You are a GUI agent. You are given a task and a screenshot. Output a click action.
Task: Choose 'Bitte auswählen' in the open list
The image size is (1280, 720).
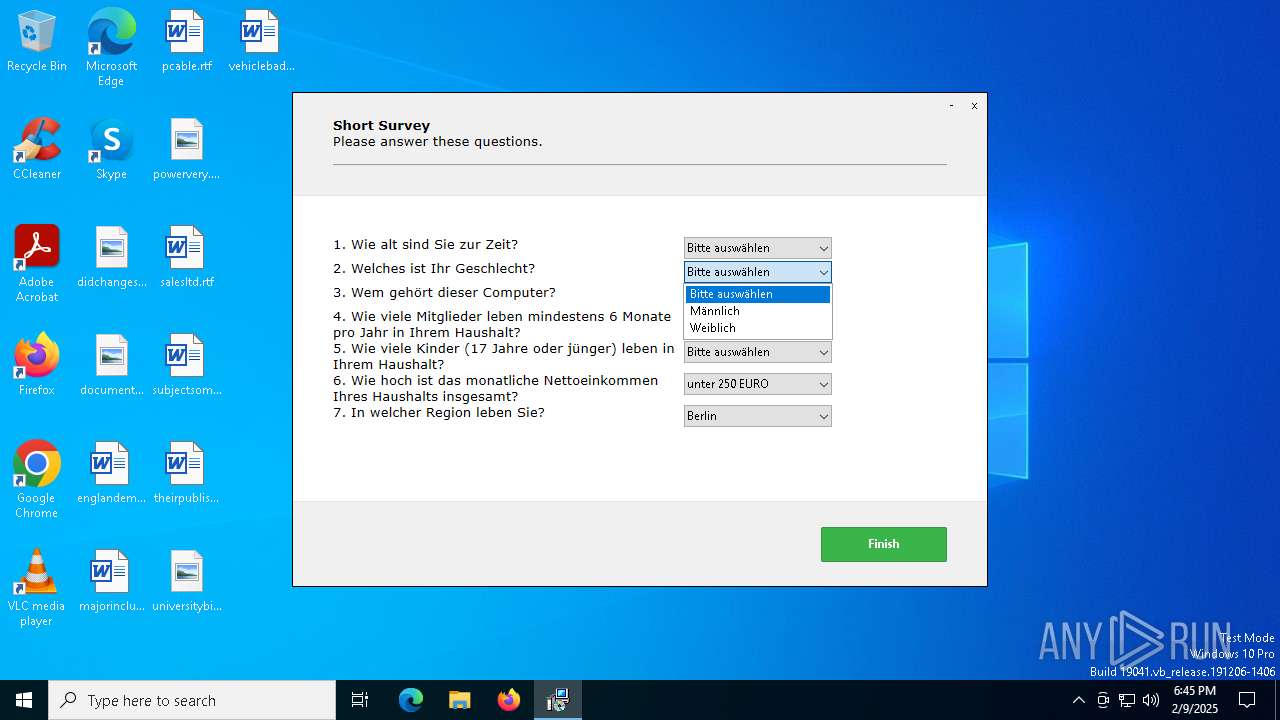758,294
